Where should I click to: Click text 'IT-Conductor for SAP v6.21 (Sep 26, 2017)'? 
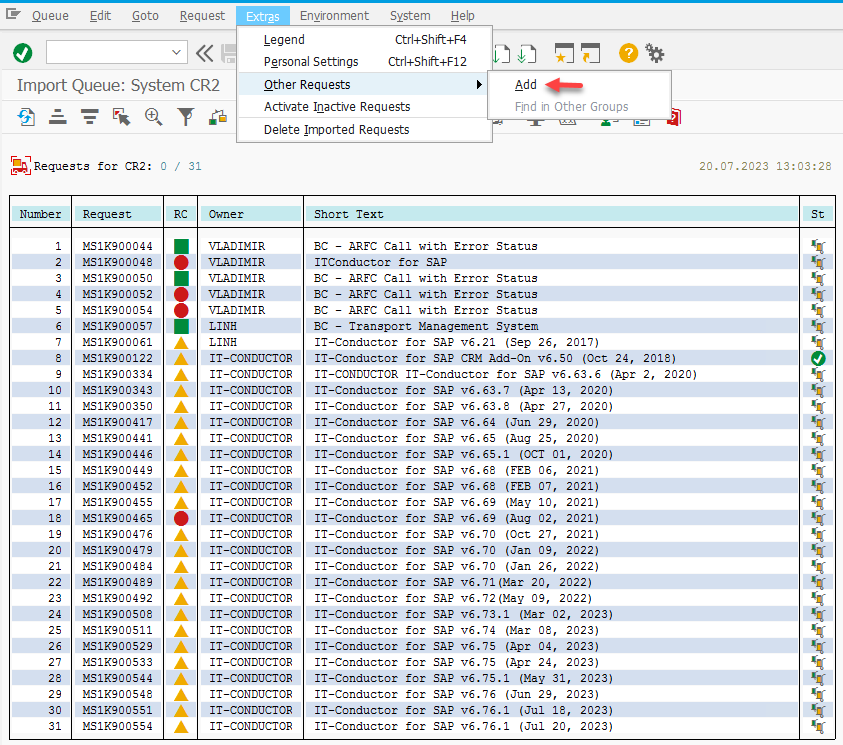[456, 342]
